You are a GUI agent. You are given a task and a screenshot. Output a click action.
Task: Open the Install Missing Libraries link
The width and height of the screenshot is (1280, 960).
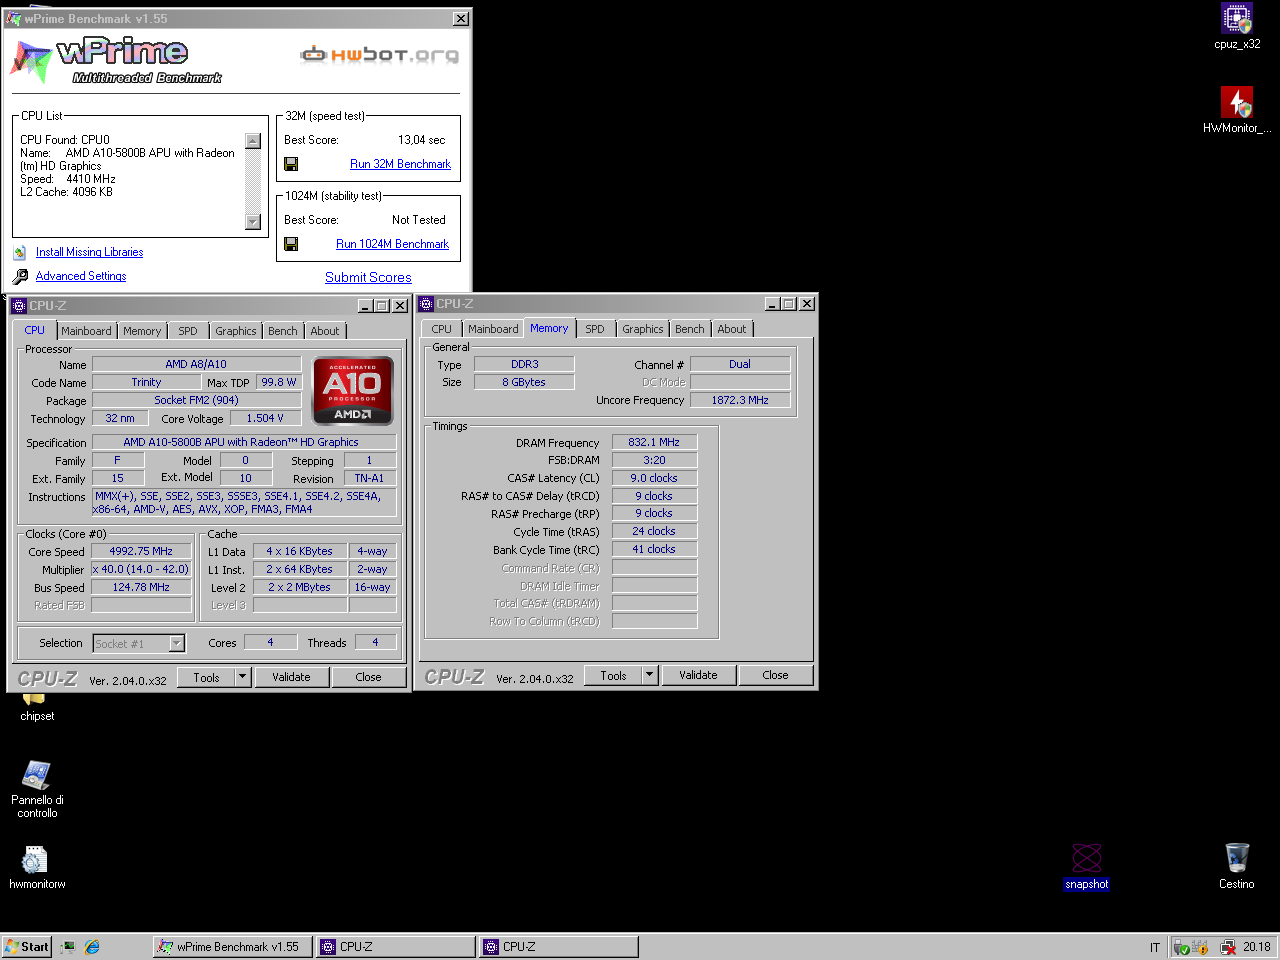pyautogui.click(x=89, y=252)
